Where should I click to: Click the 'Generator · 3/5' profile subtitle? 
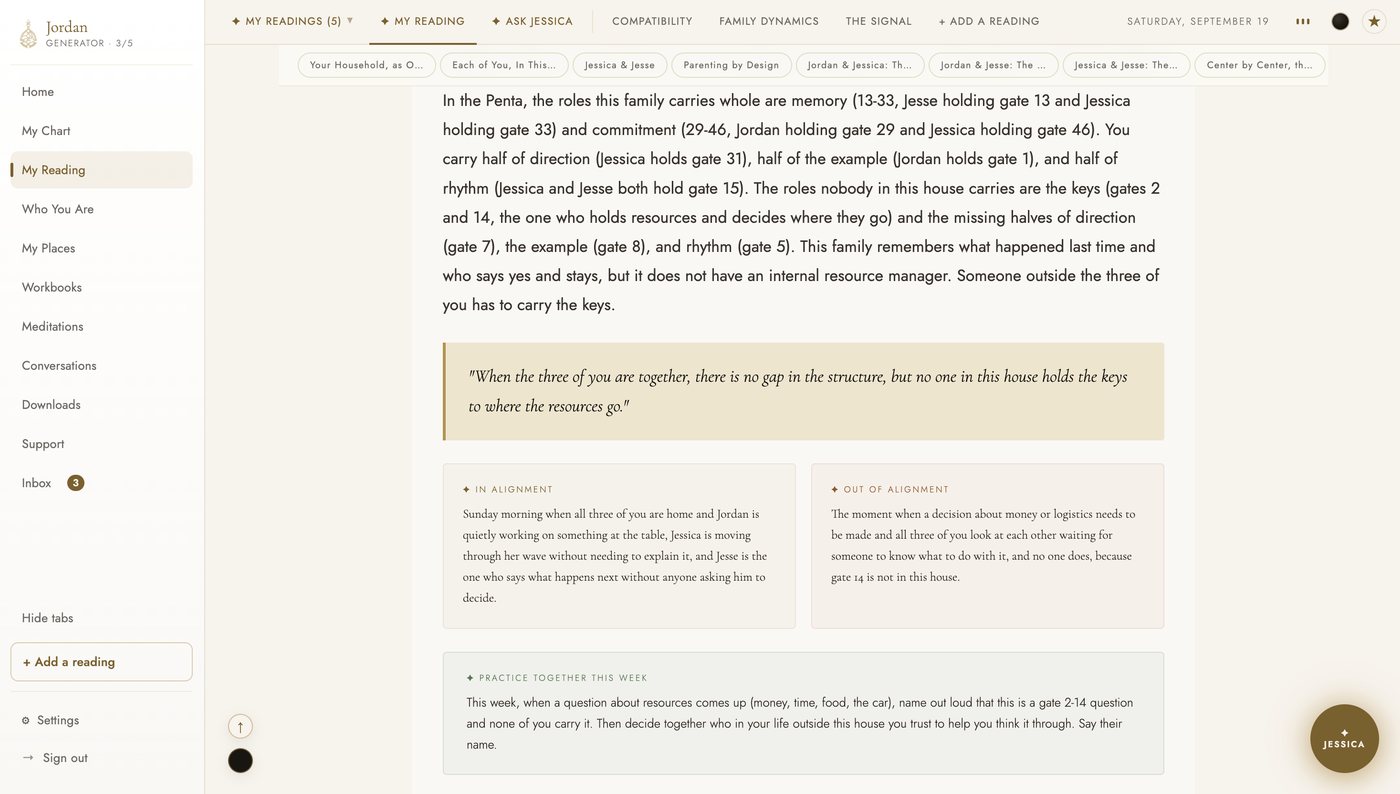[89, 43]
